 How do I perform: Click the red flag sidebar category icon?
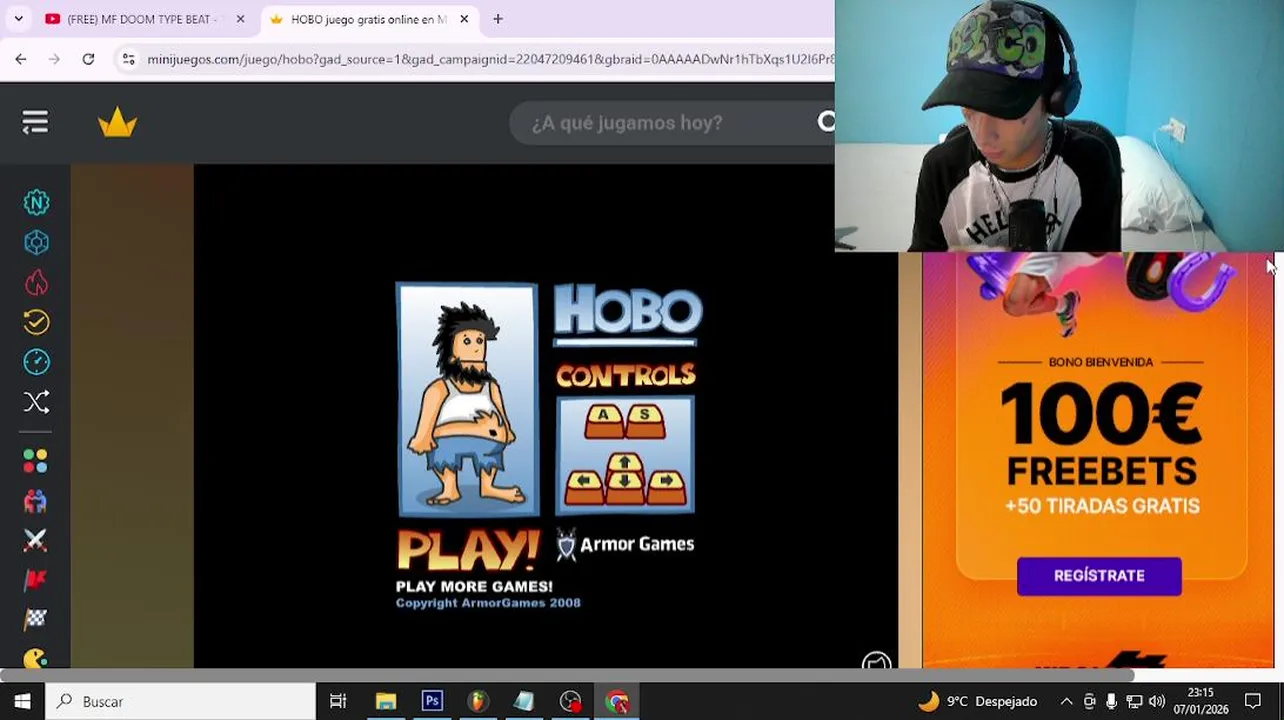click(35, 580)
